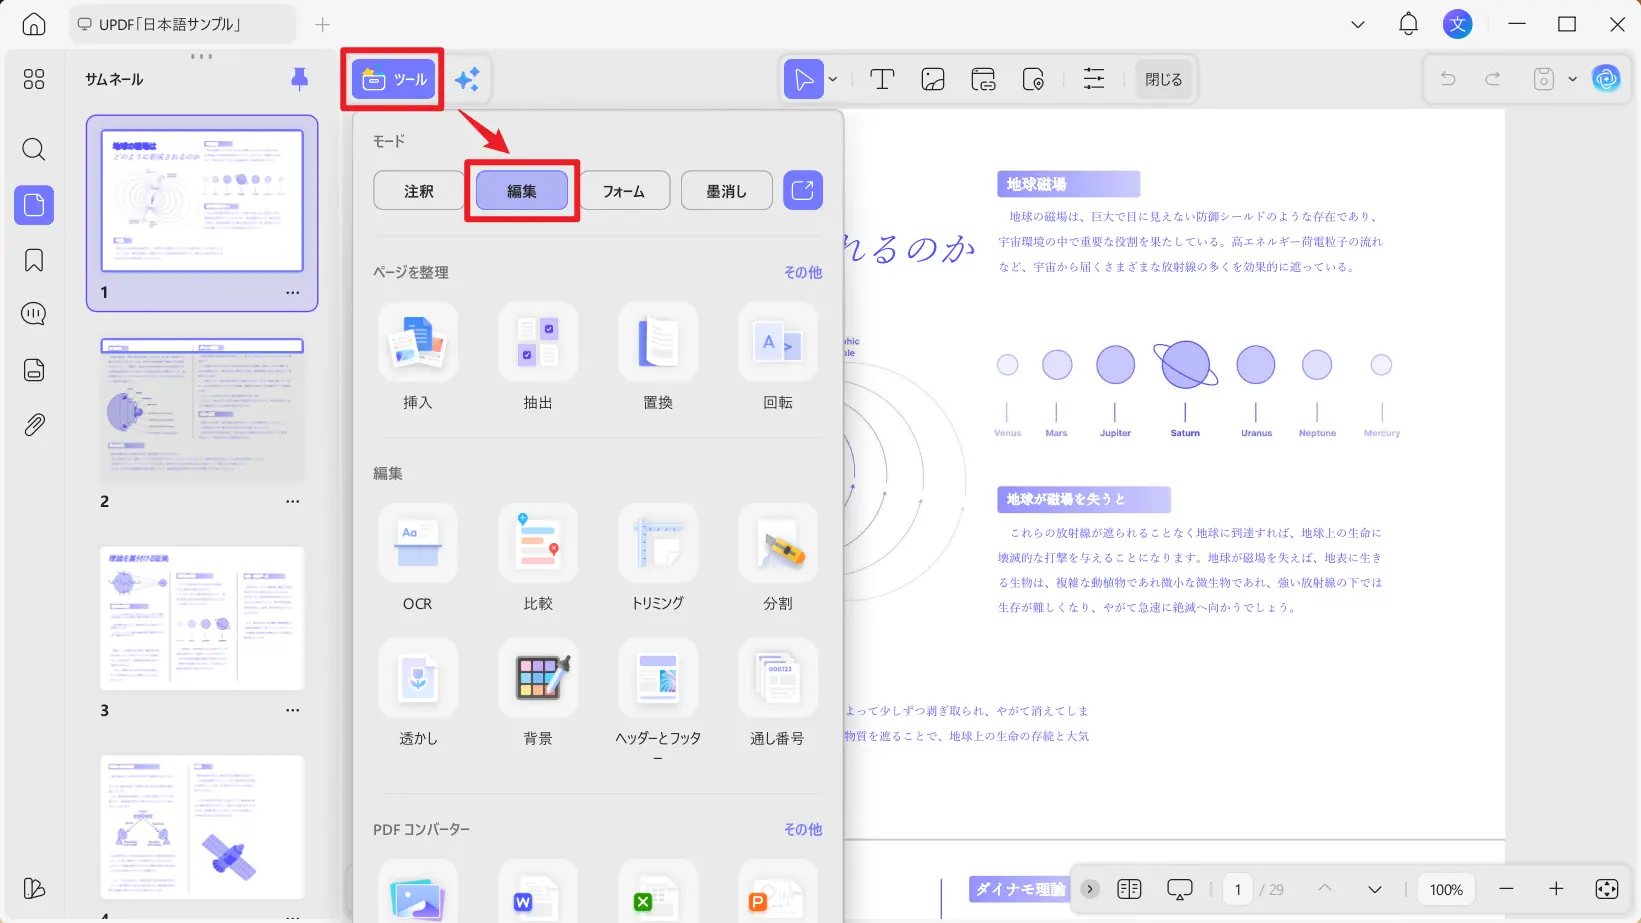
Task: Select the page 1 thumbnail
Action: (202, 201)
